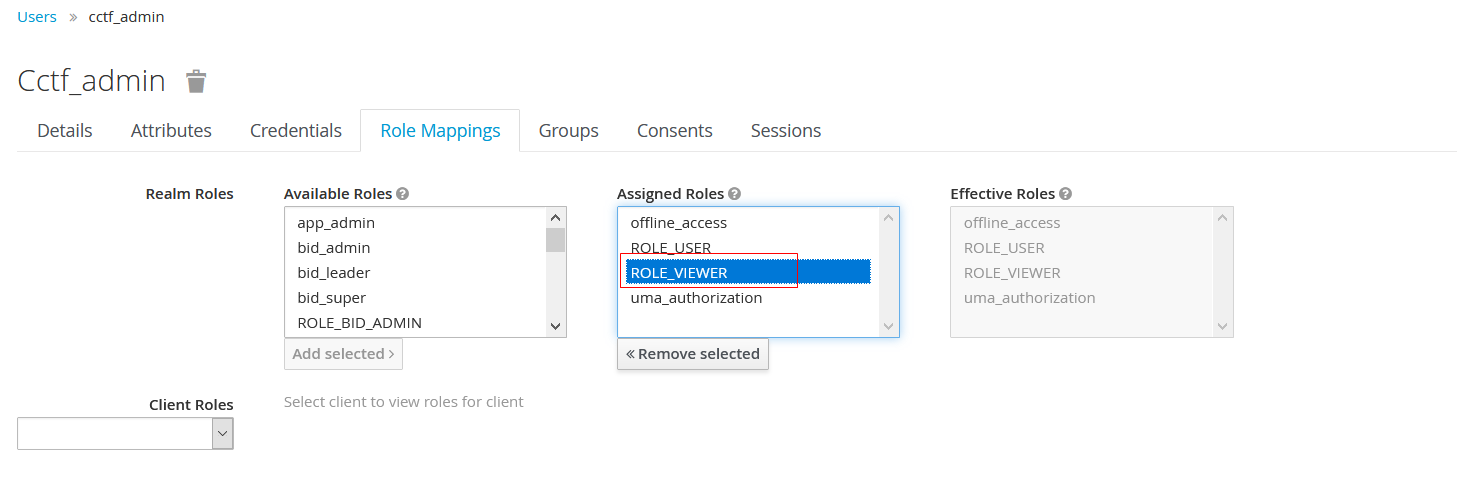The height and width of the screenshot is (480, 1457).
Task: Show the Sessions tab
Action: coord(786,131)
